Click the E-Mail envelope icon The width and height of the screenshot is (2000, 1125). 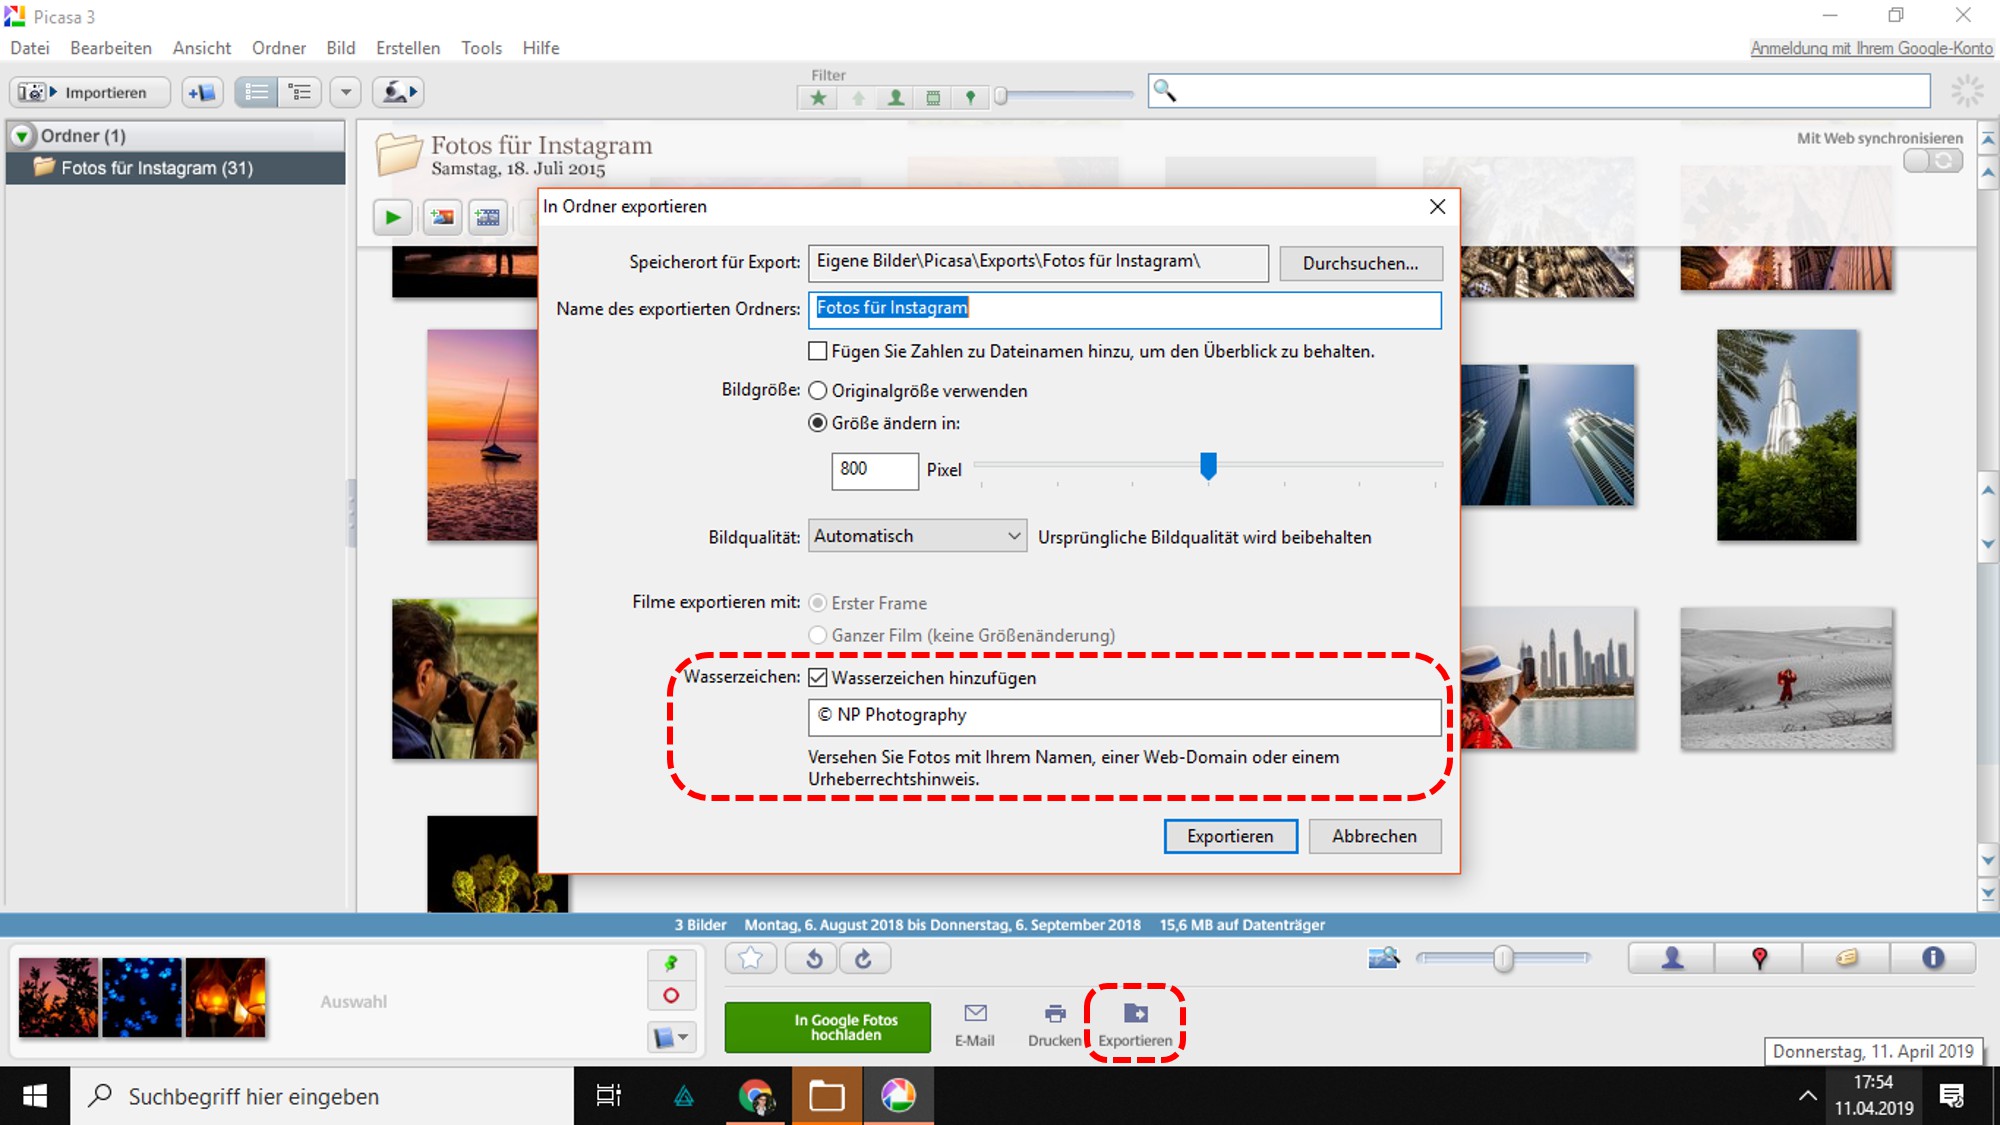point(975,1014)
